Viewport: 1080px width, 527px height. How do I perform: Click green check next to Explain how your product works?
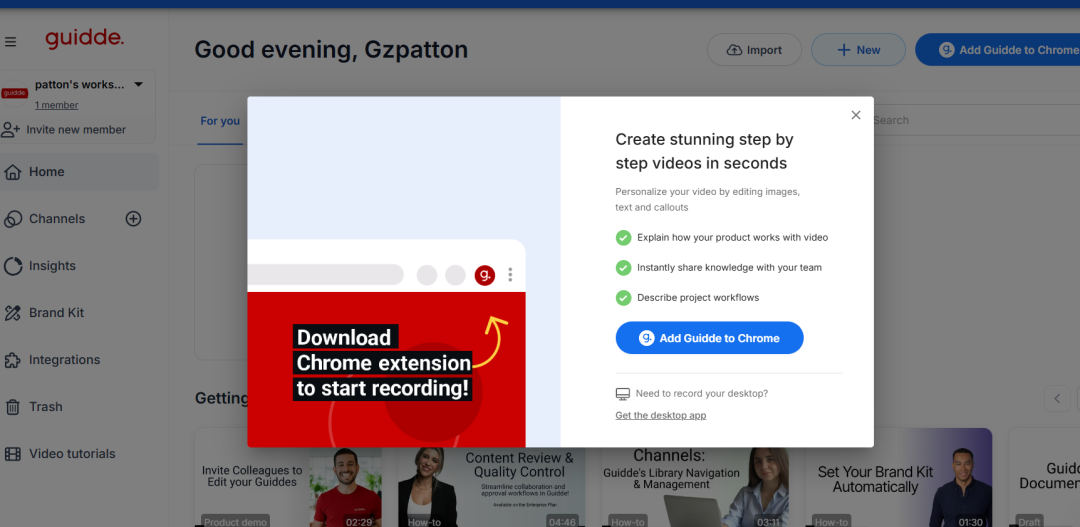pyautogui.click(x=623, y=237)
